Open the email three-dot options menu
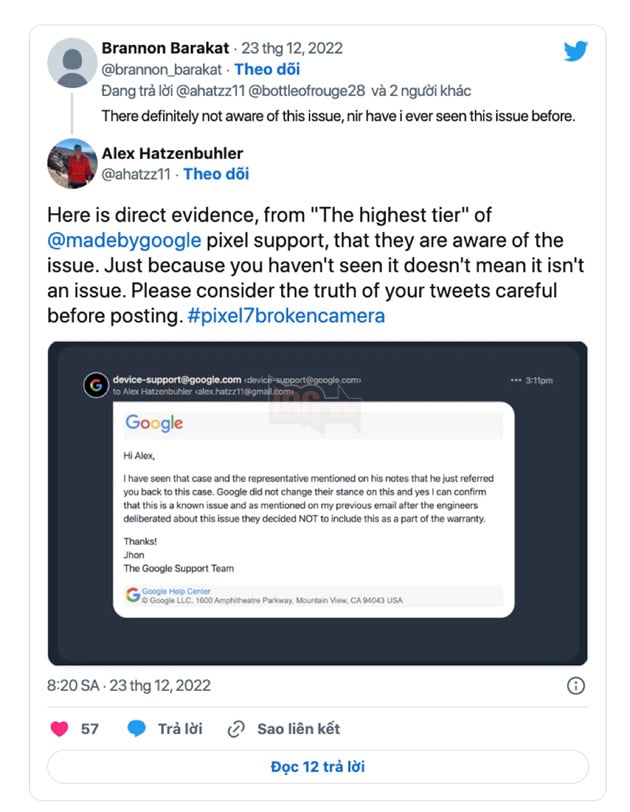Screen dimensions: 630x812 pos(516,380)
